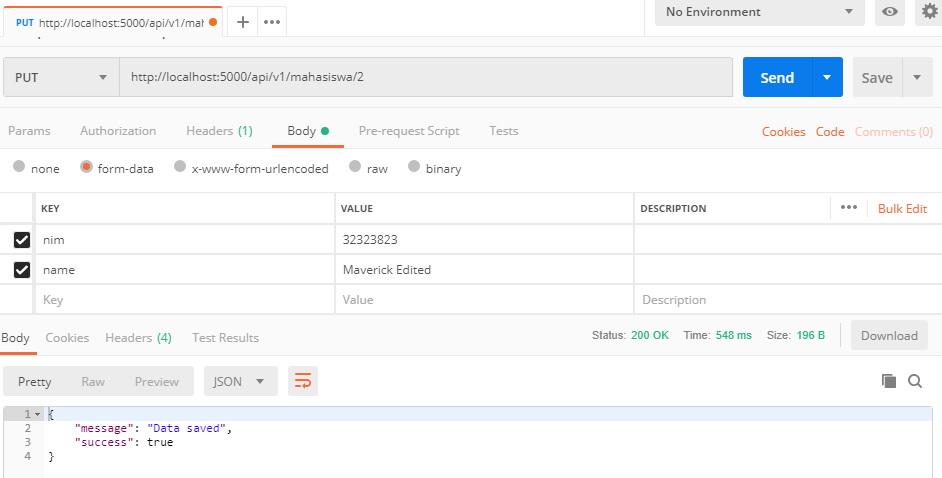Click the 548 ms time value

pyautogui.click(x=734, y=335)
